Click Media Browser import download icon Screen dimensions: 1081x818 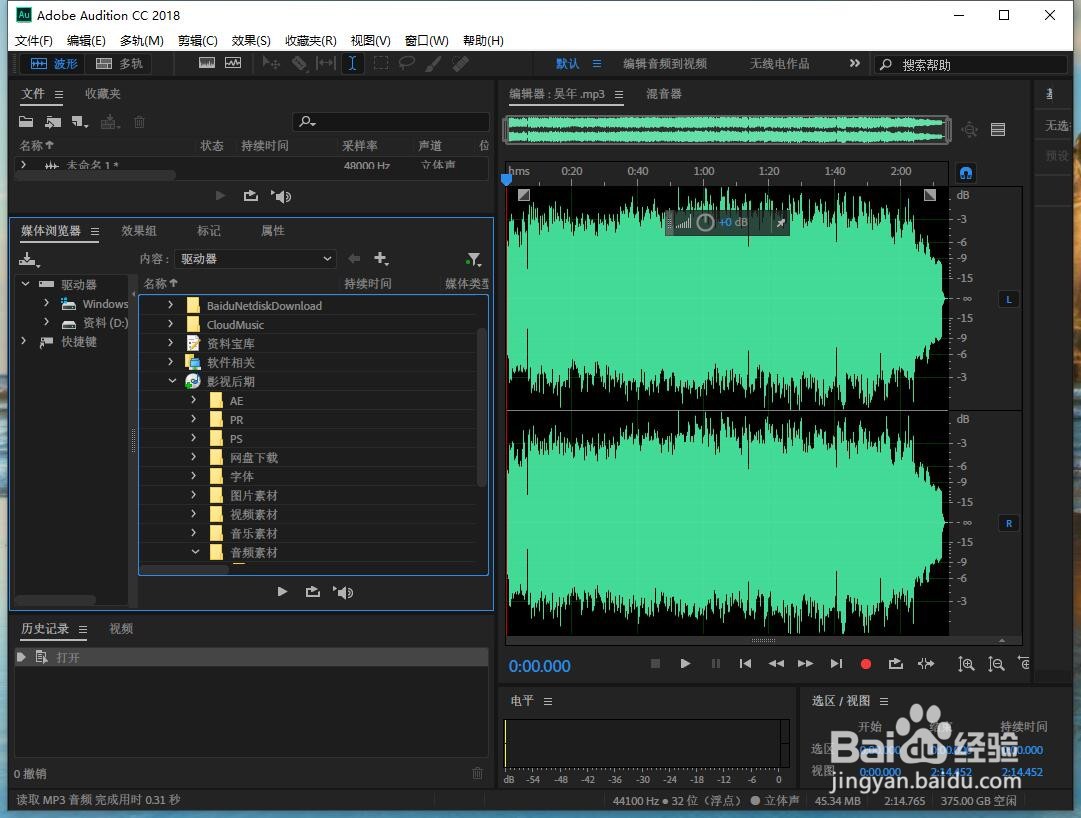(30, 259)
